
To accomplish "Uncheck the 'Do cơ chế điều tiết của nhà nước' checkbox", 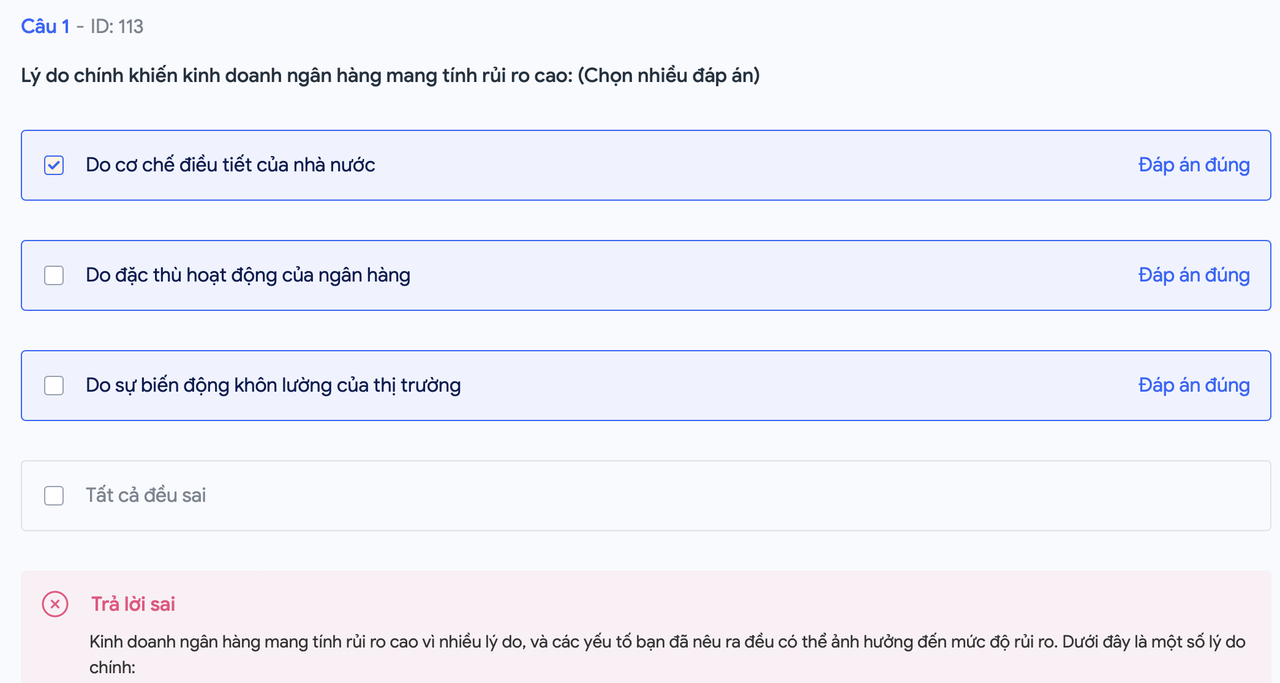I will point(54,165).
